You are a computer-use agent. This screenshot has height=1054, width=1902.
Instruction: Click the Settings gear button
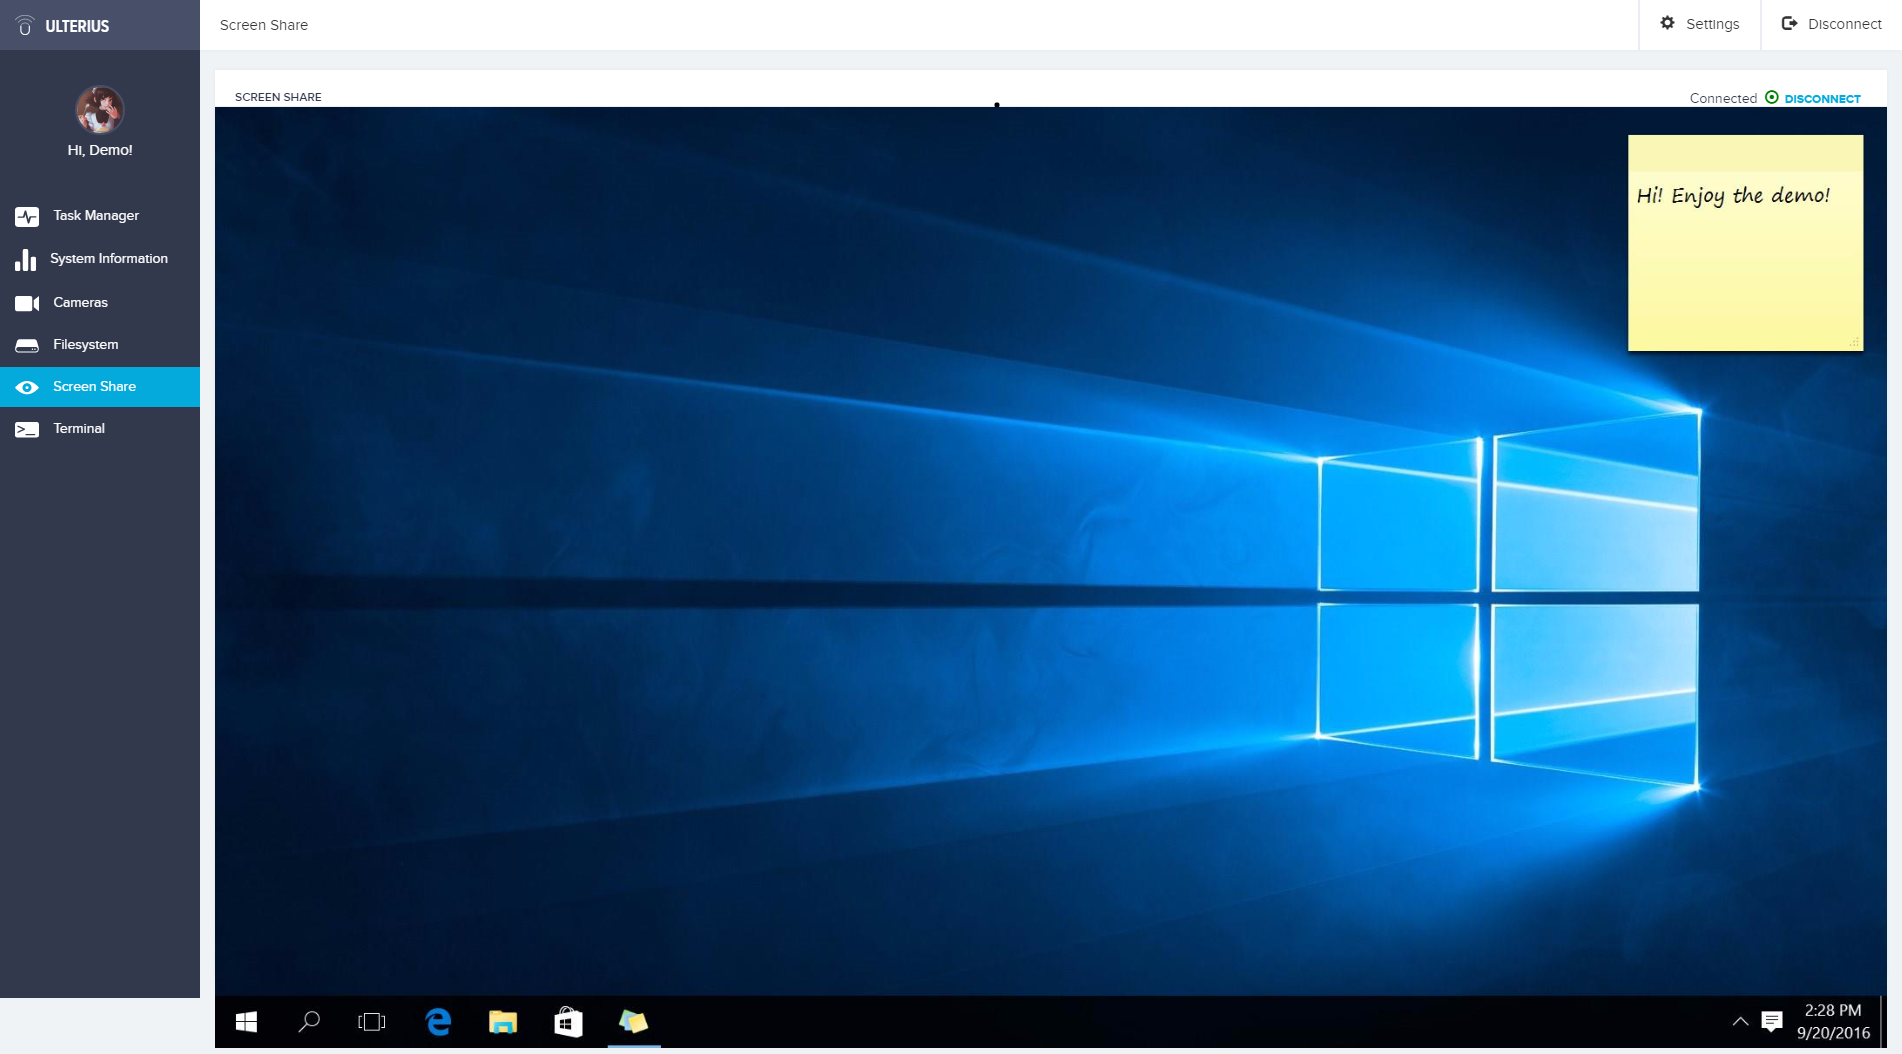(x=1699, y=24)
